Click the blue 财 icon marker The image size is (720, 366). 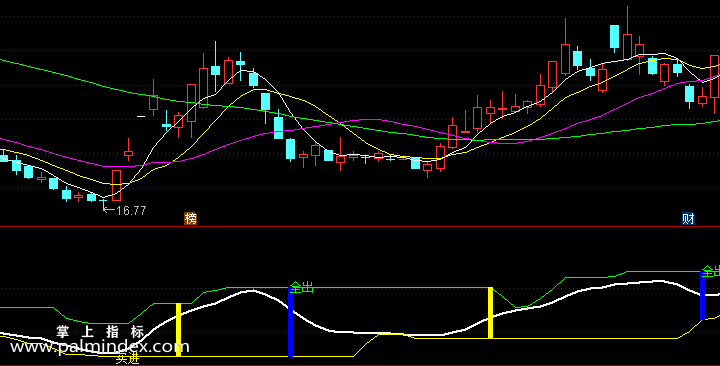tap(688, 219)
